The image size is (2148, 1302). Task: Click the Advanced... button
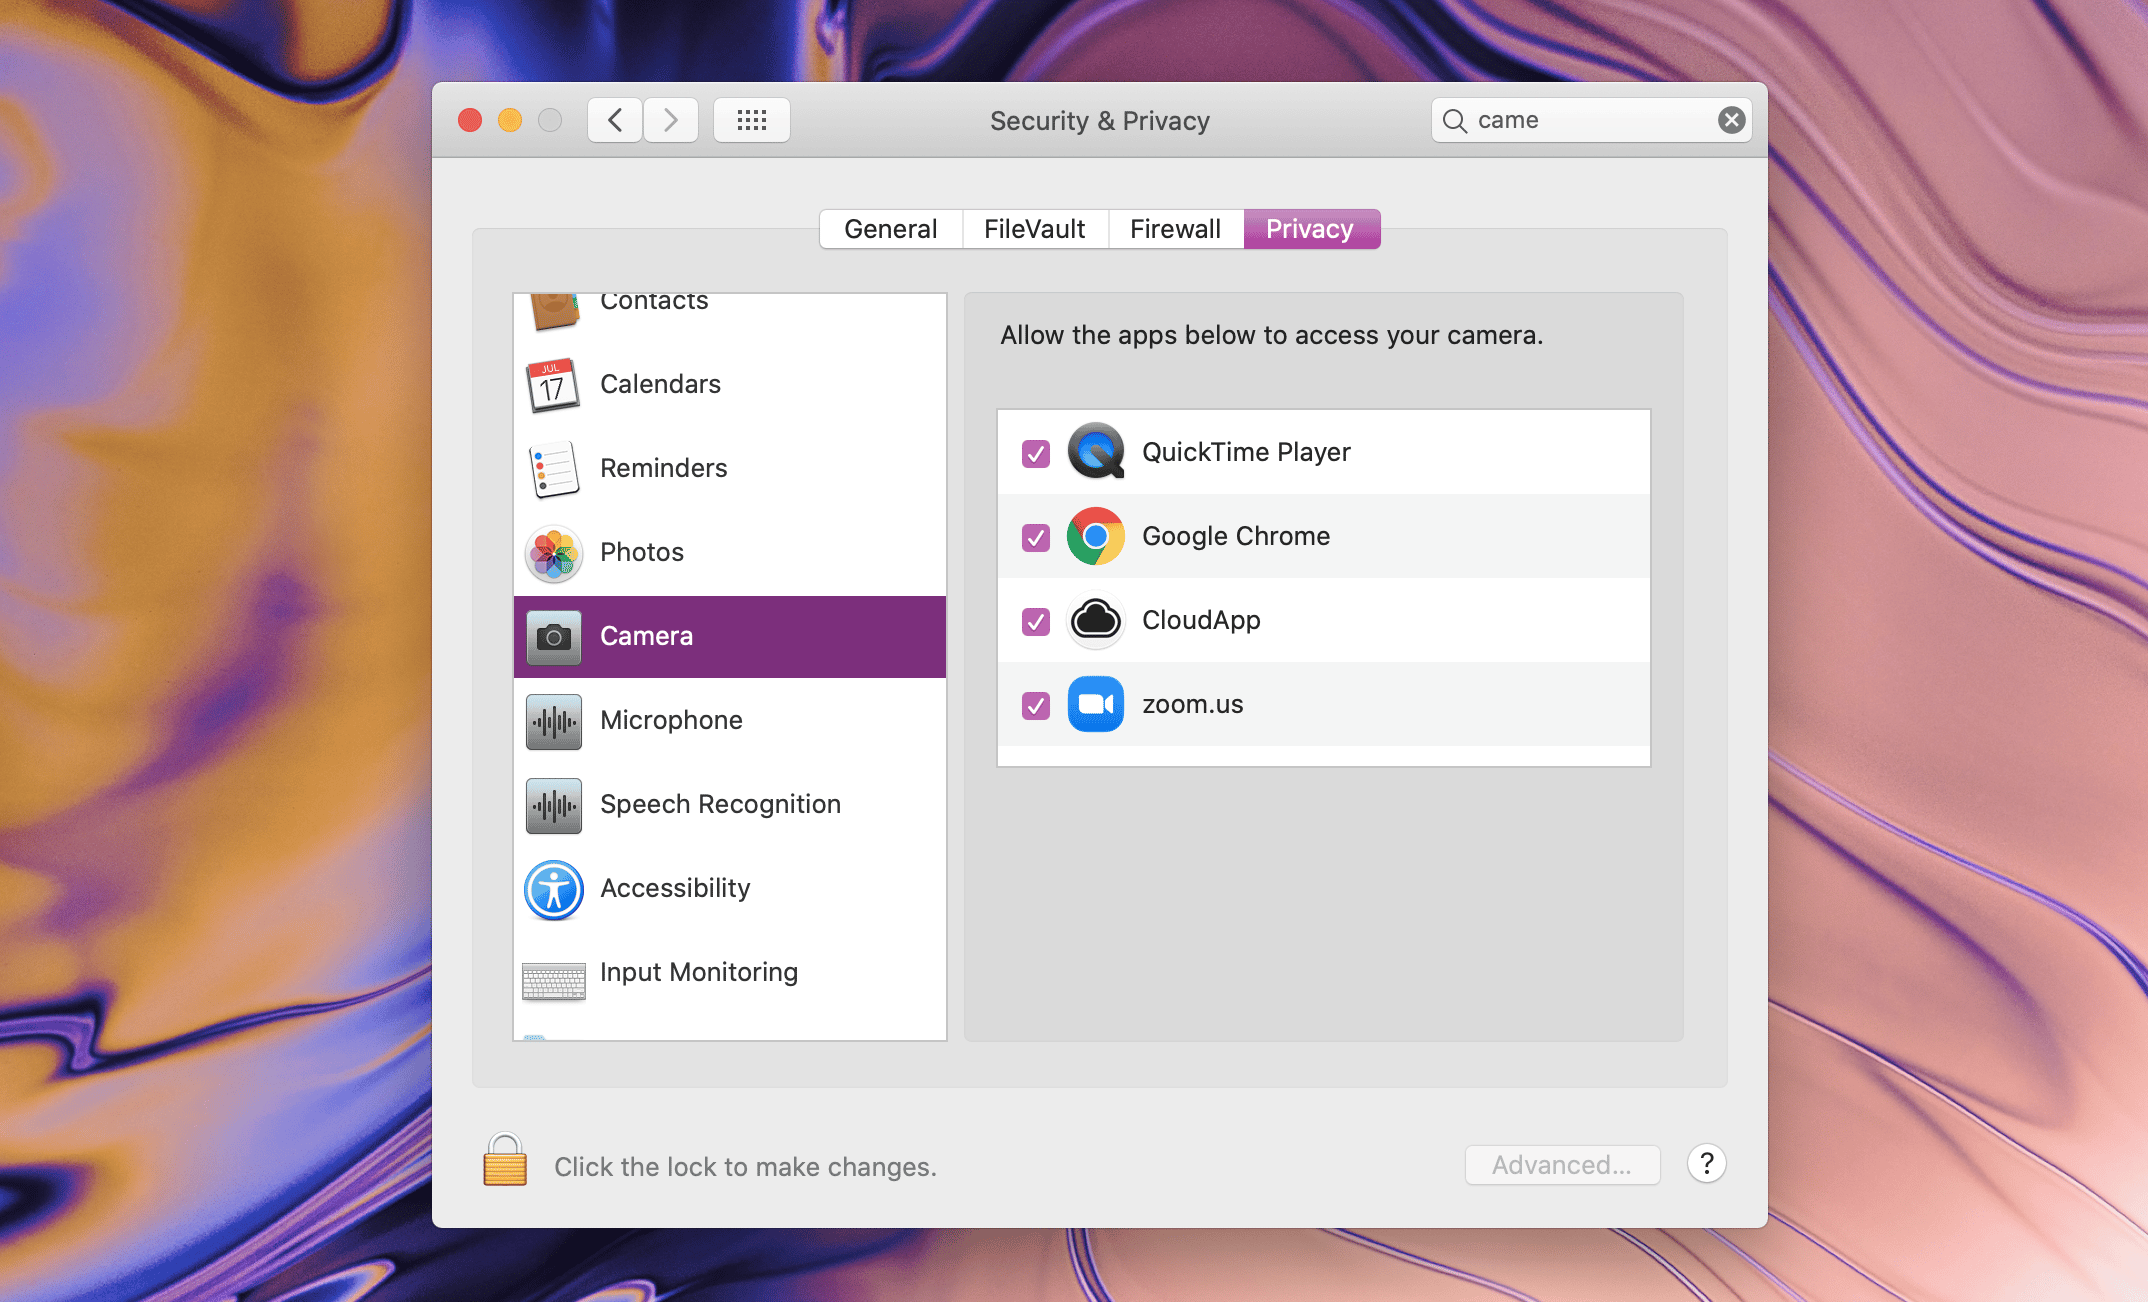click(1563, 1165)
